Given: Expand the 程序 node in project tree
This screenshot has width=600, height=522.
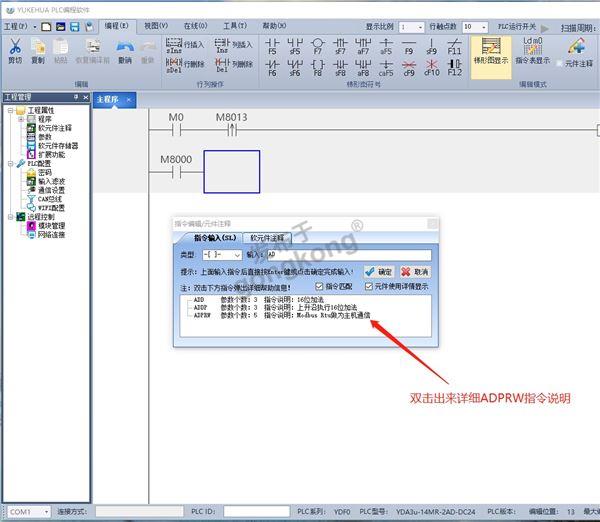Looking at the screenshot, I should [x=21, y=119].
